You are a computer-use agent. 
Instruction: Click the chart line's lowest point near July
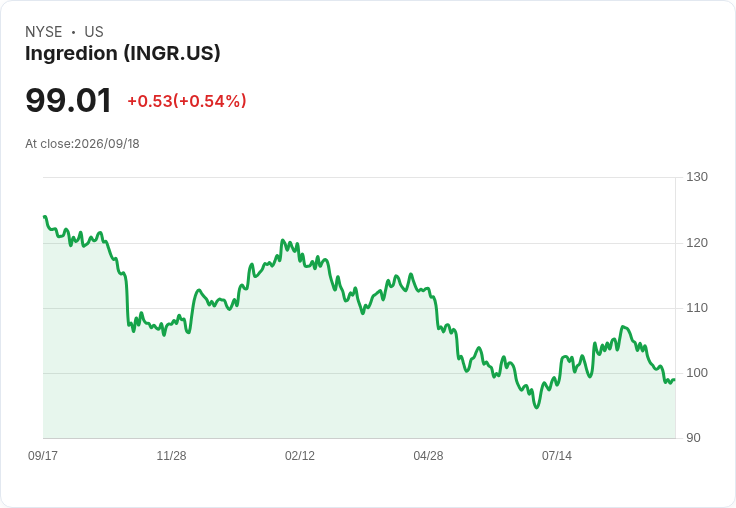(537, 408)
